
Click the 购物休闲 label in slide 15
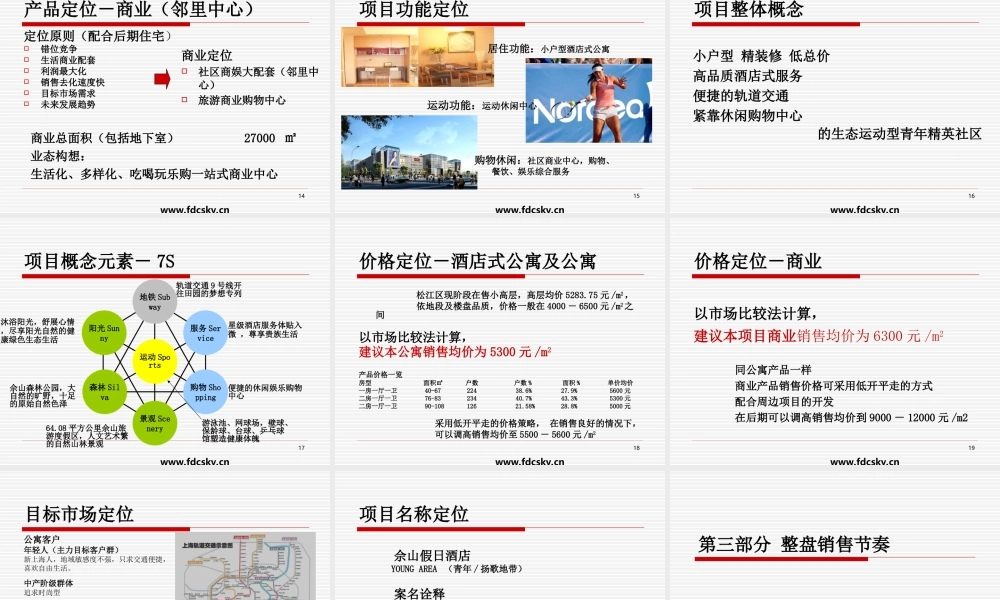point(497,160)
